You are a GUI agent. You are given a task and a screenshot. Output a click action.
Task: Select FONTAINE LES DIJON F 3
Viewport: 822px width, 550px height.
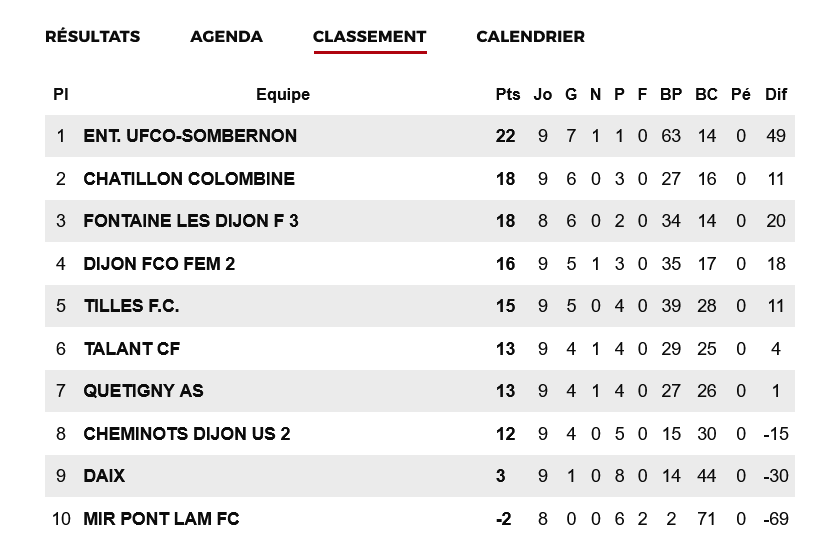191,221
